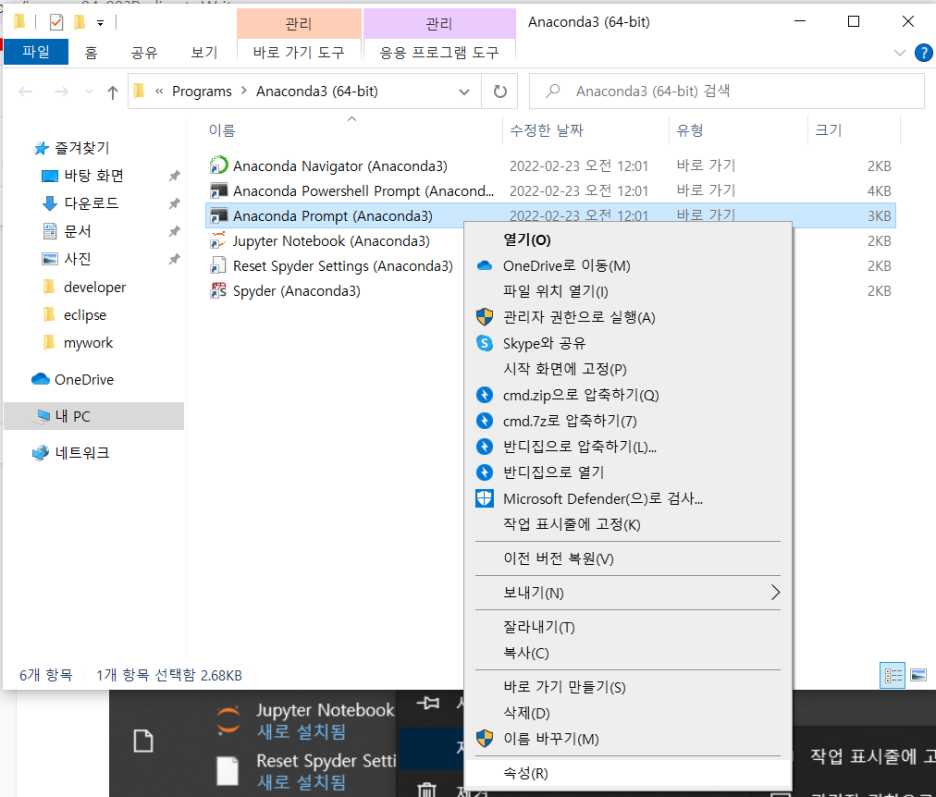
Task: Click the hidden path chevron before Programs
Action: coord(159,91)
